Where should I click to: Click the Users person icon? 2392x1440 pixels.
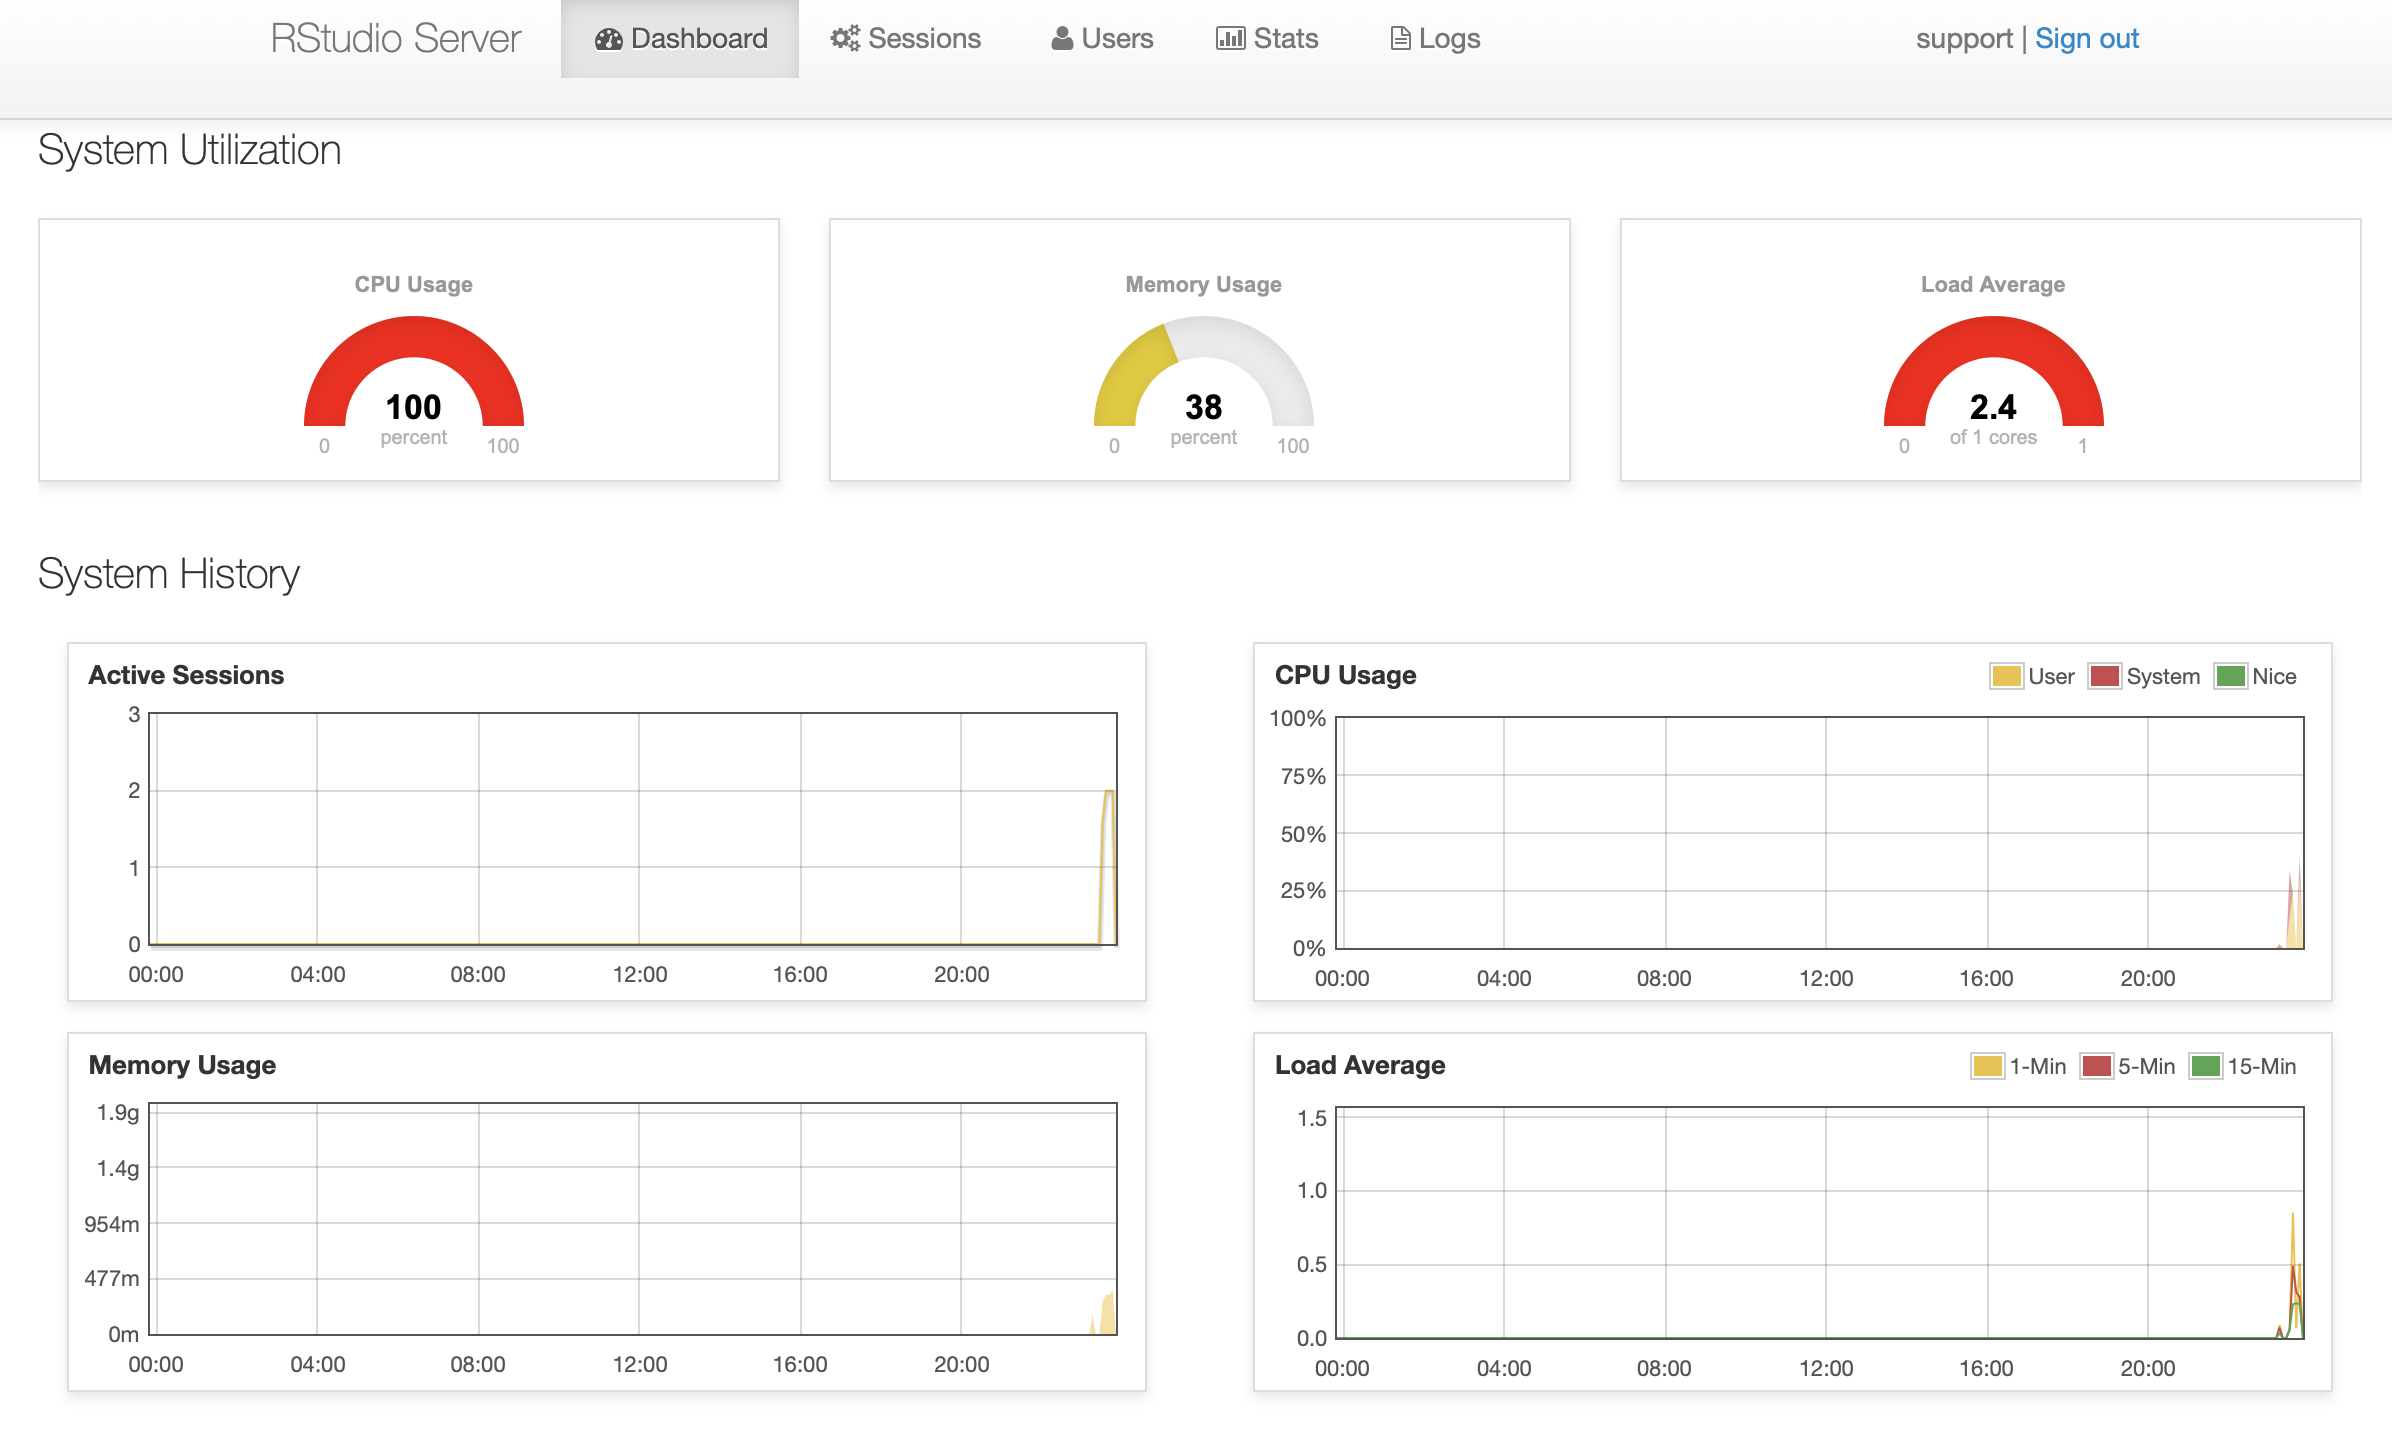pyautogui.click(x=1062, y=39)
